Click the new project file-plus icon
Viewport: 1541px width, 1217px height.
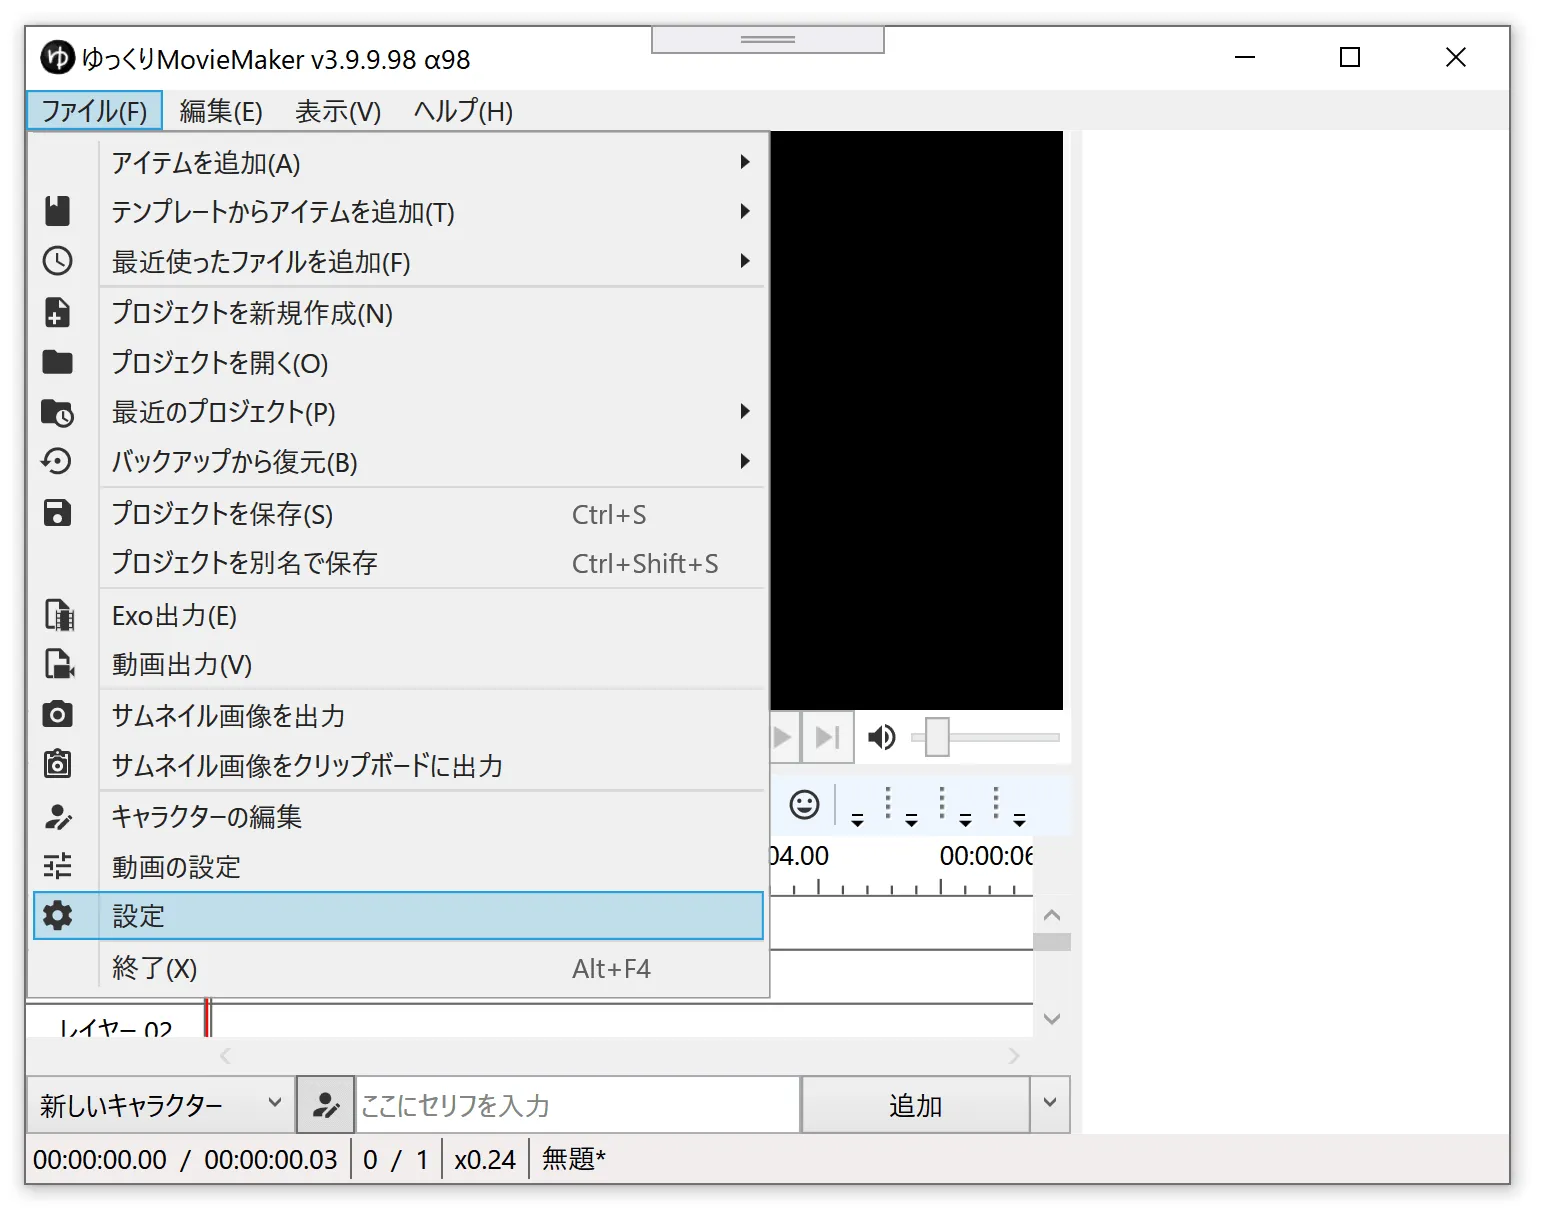click(58, 312)
